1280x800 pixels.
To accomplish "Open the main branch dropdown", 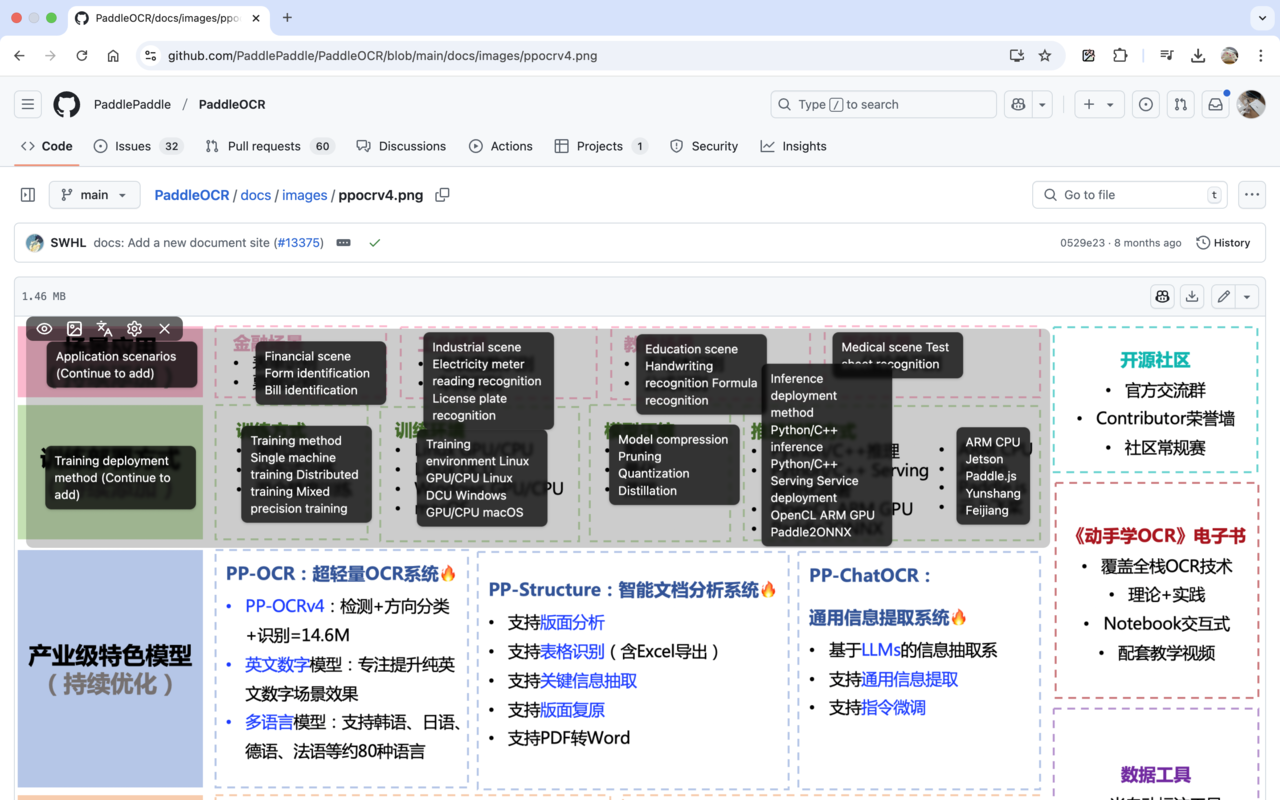I will [94, 195].
